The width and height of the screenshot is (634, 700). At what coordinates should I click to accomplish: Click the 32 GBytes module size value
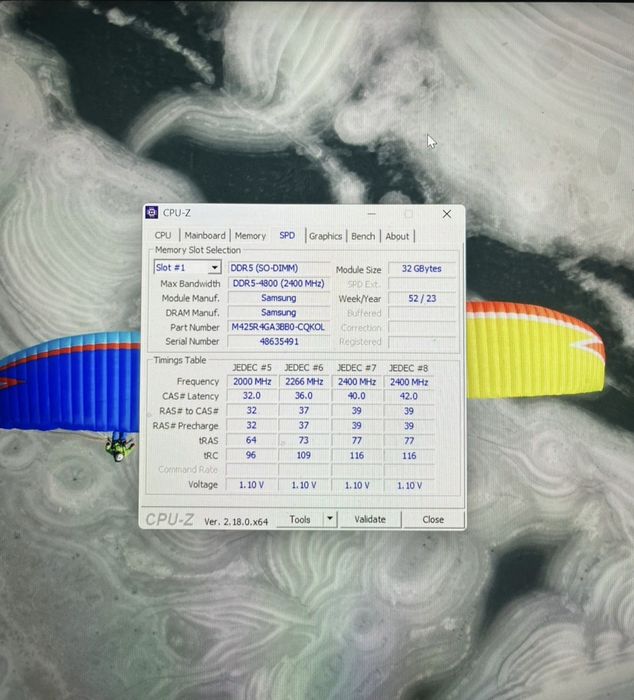coord(422,269)
